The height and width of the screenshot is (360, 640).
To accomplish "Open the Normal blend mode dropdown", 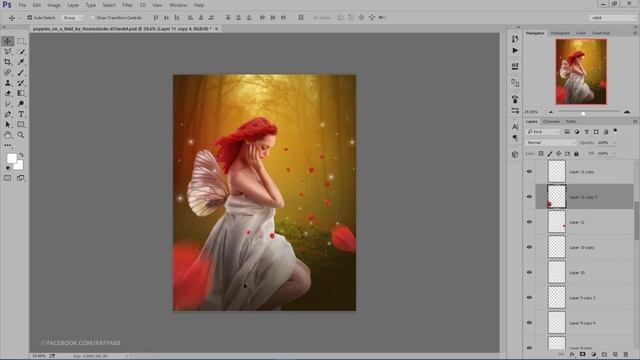I will tap(551, 143).
